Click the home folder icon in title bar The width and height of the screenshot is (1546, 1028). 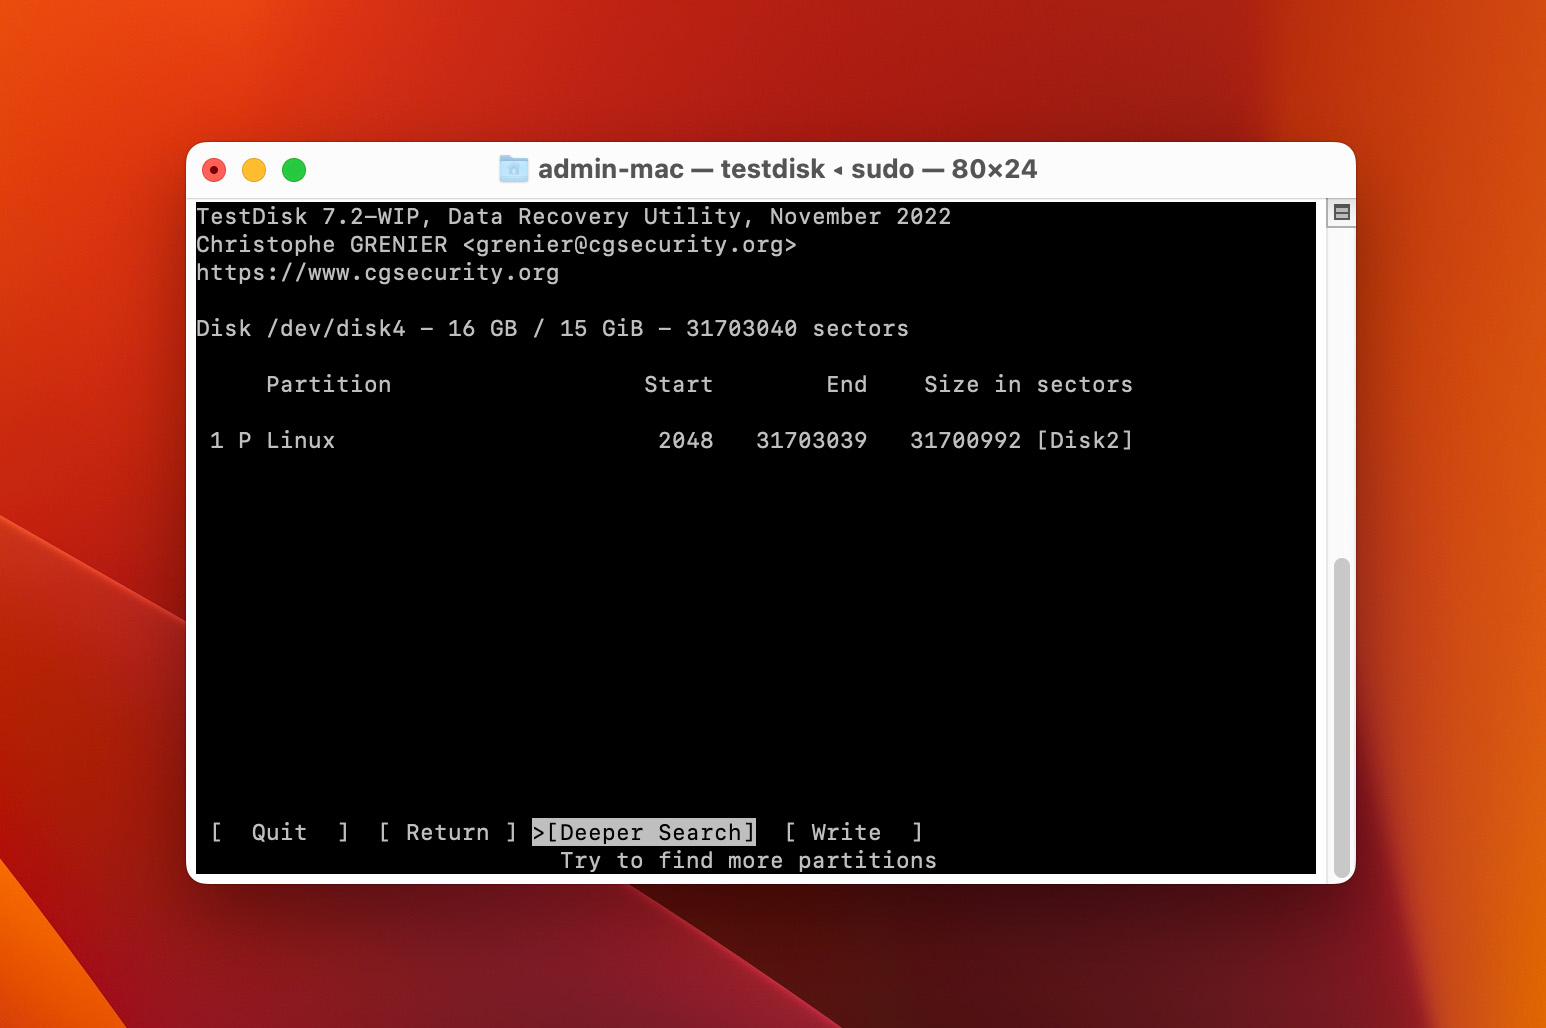[513, 169]
